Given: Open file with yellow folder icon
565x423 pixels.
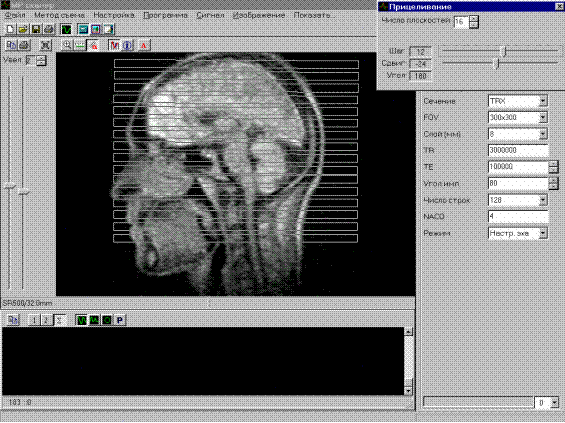Looking at the screenshot, I should coord(23,29).
